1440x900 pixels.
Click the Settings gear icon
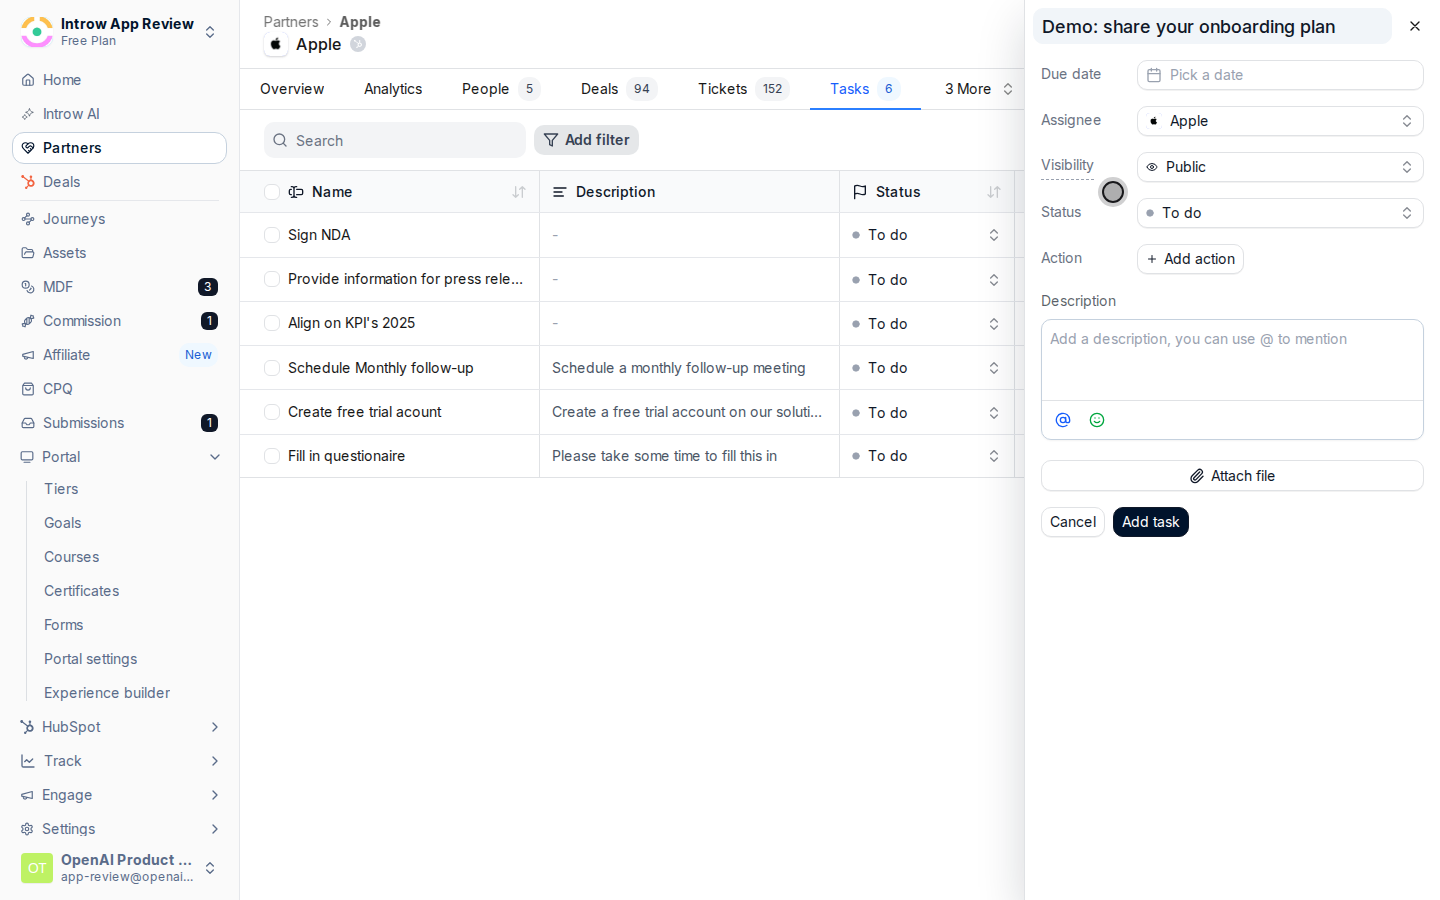pyautogui.click(x=27, y=829)
